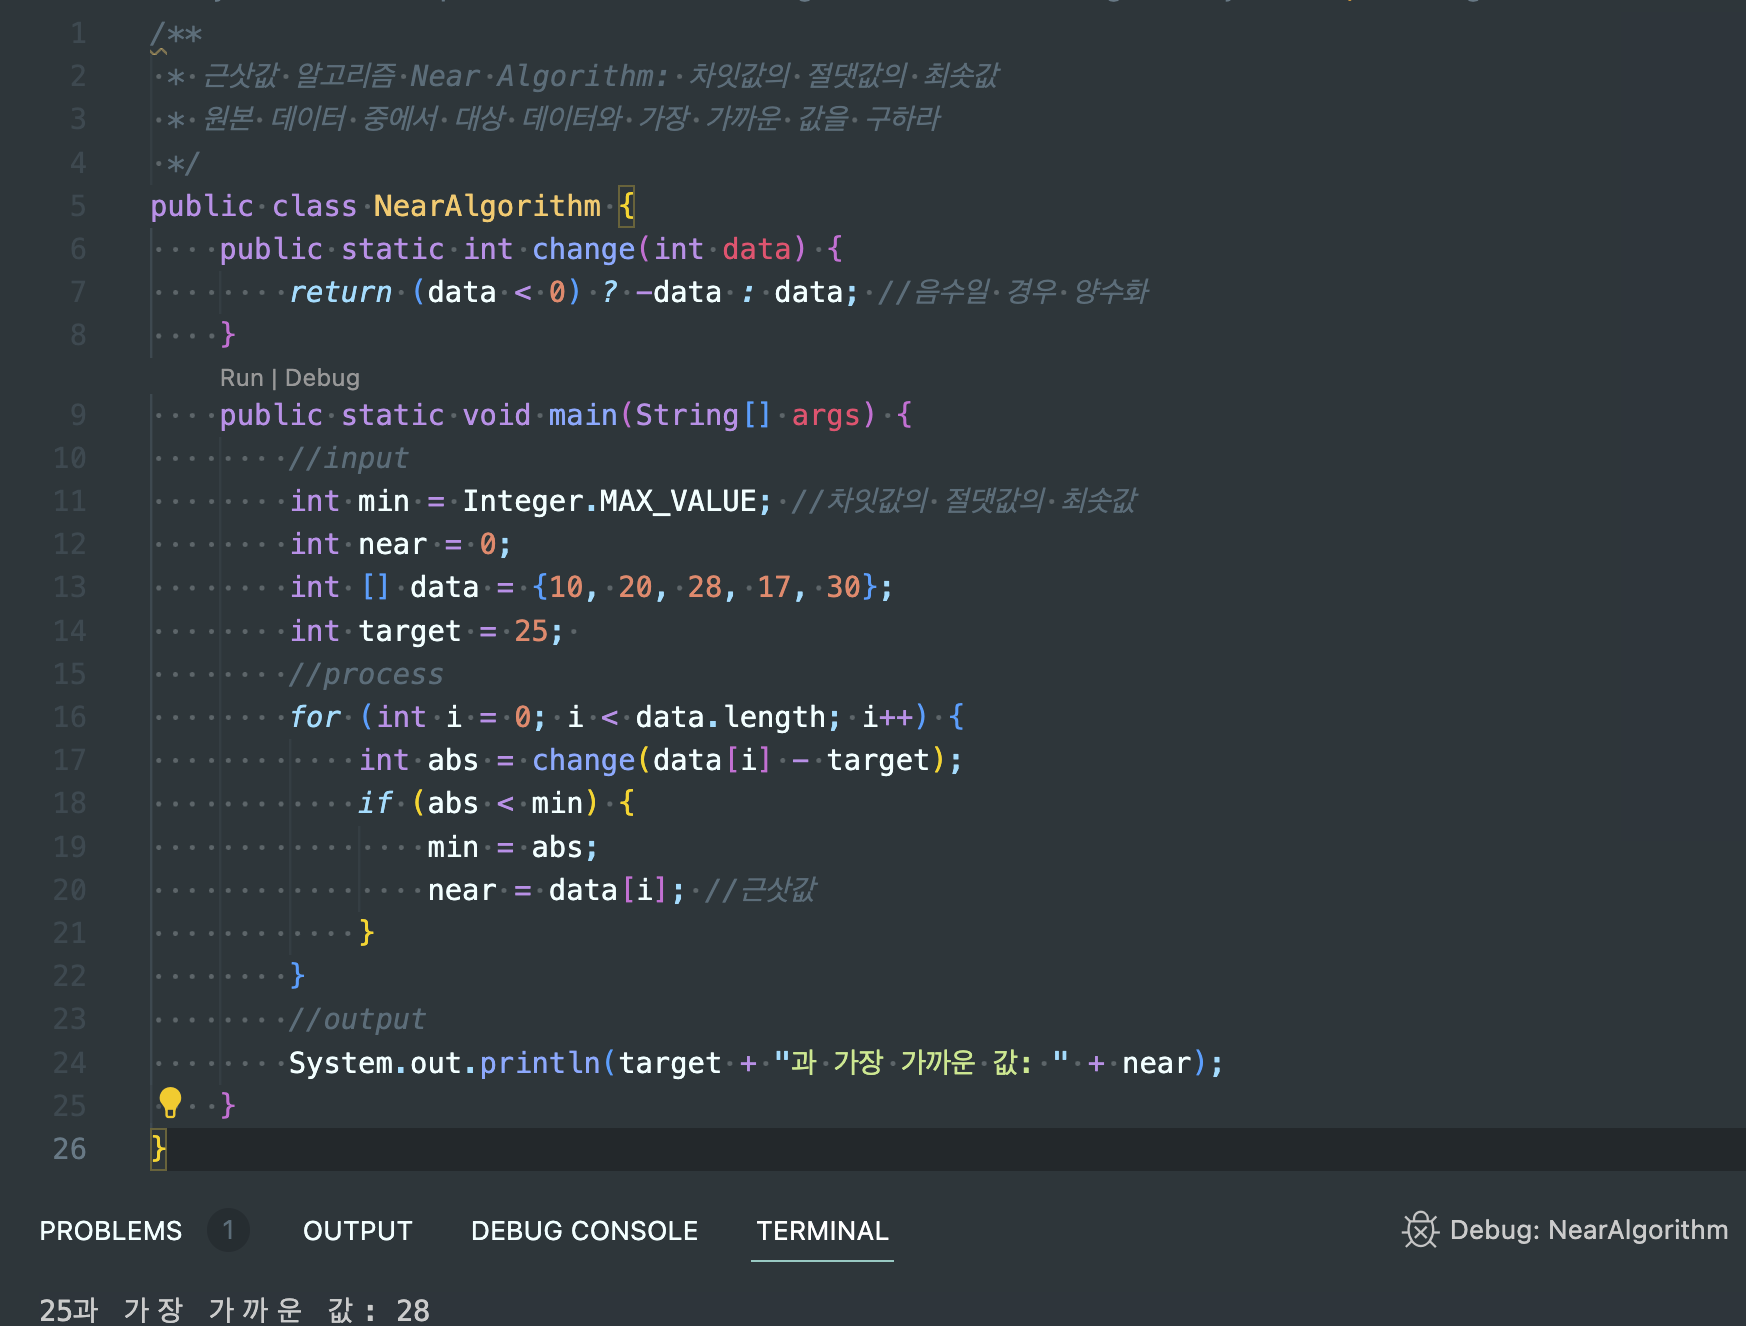
Task: Click the closing brace on line 26
Action: [158, 1150]
